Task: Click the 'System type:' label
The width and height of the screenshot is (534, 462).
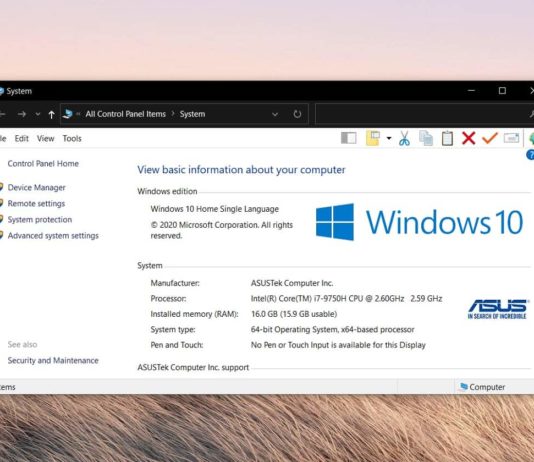Action: tap(173, 330)
